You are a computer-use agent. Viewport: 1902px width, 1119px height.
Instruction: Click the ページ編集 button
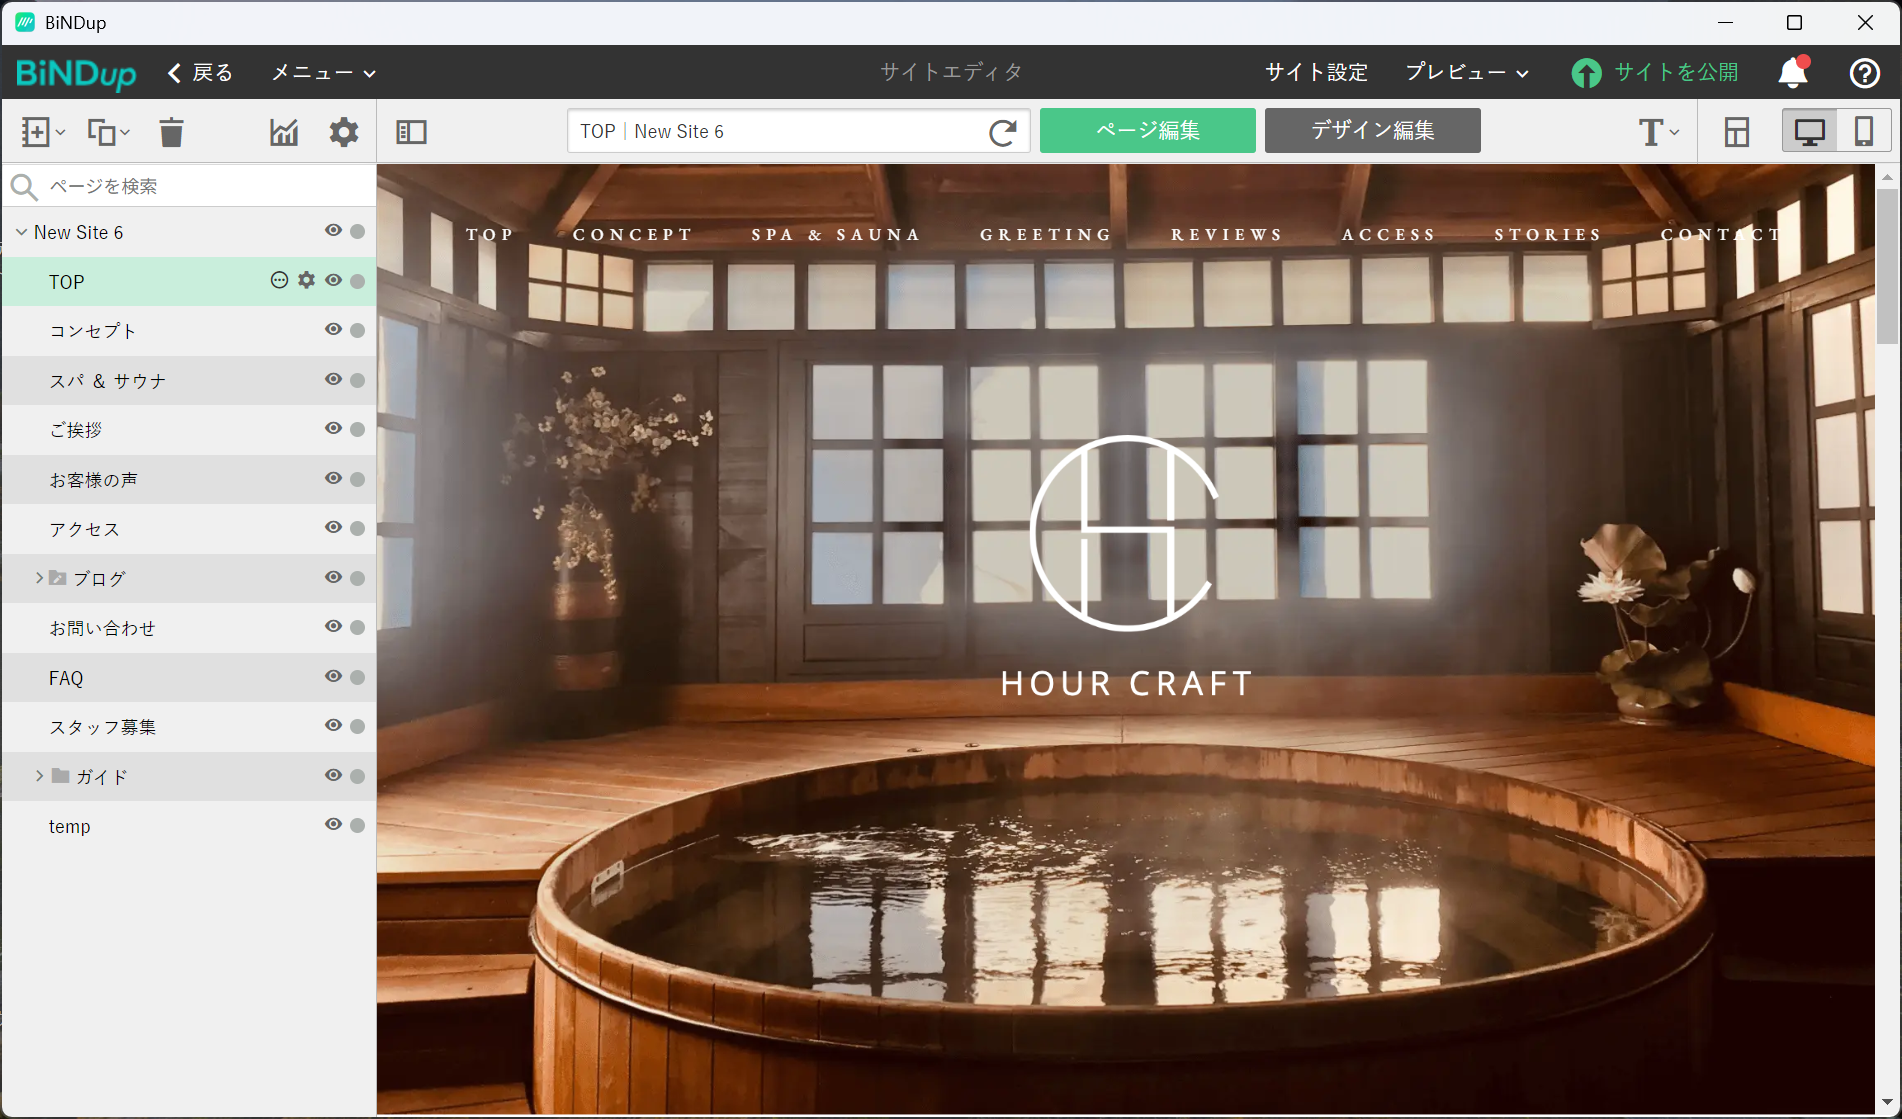click(1148, 131)
